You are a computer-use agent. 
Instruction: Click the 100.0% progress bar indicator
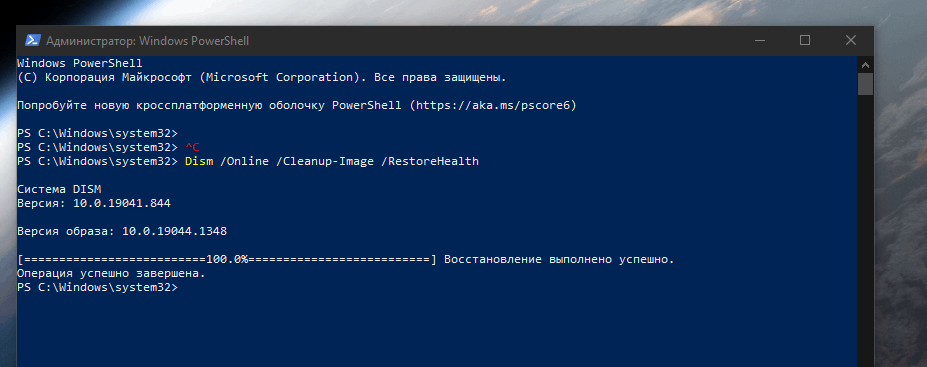click(227, 259)
